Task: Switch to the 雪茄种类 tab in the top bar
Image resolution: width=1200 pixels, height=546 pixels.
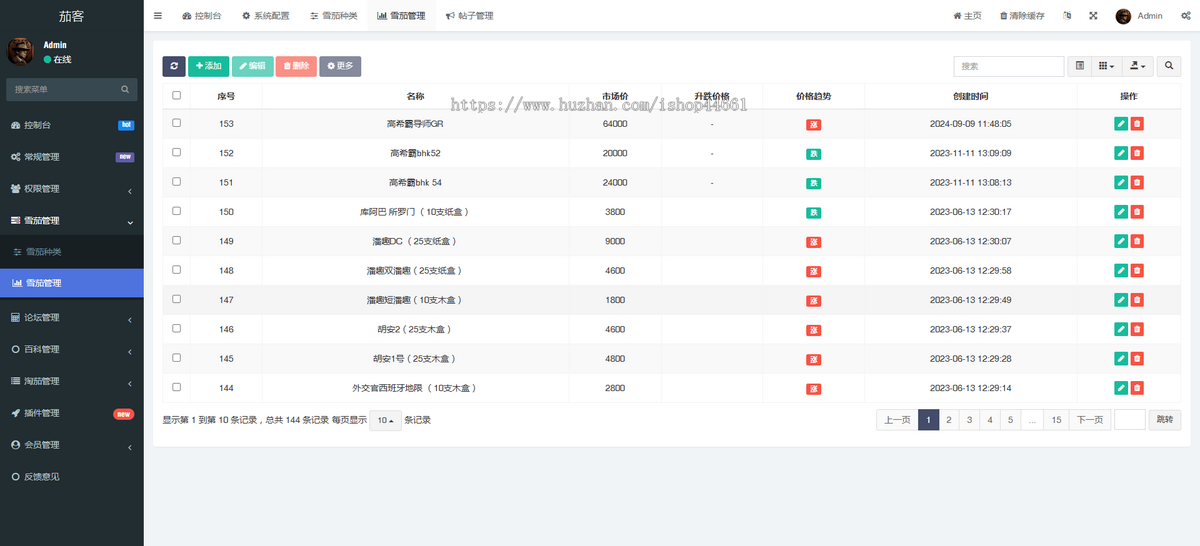Action: click(333, 16)
